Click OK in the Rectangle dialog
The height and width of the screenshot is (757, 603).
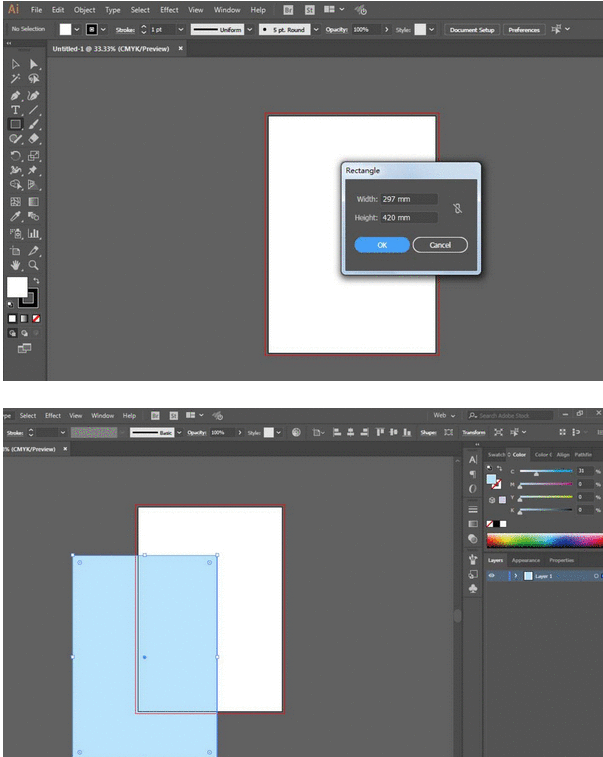tap(381, 245)
